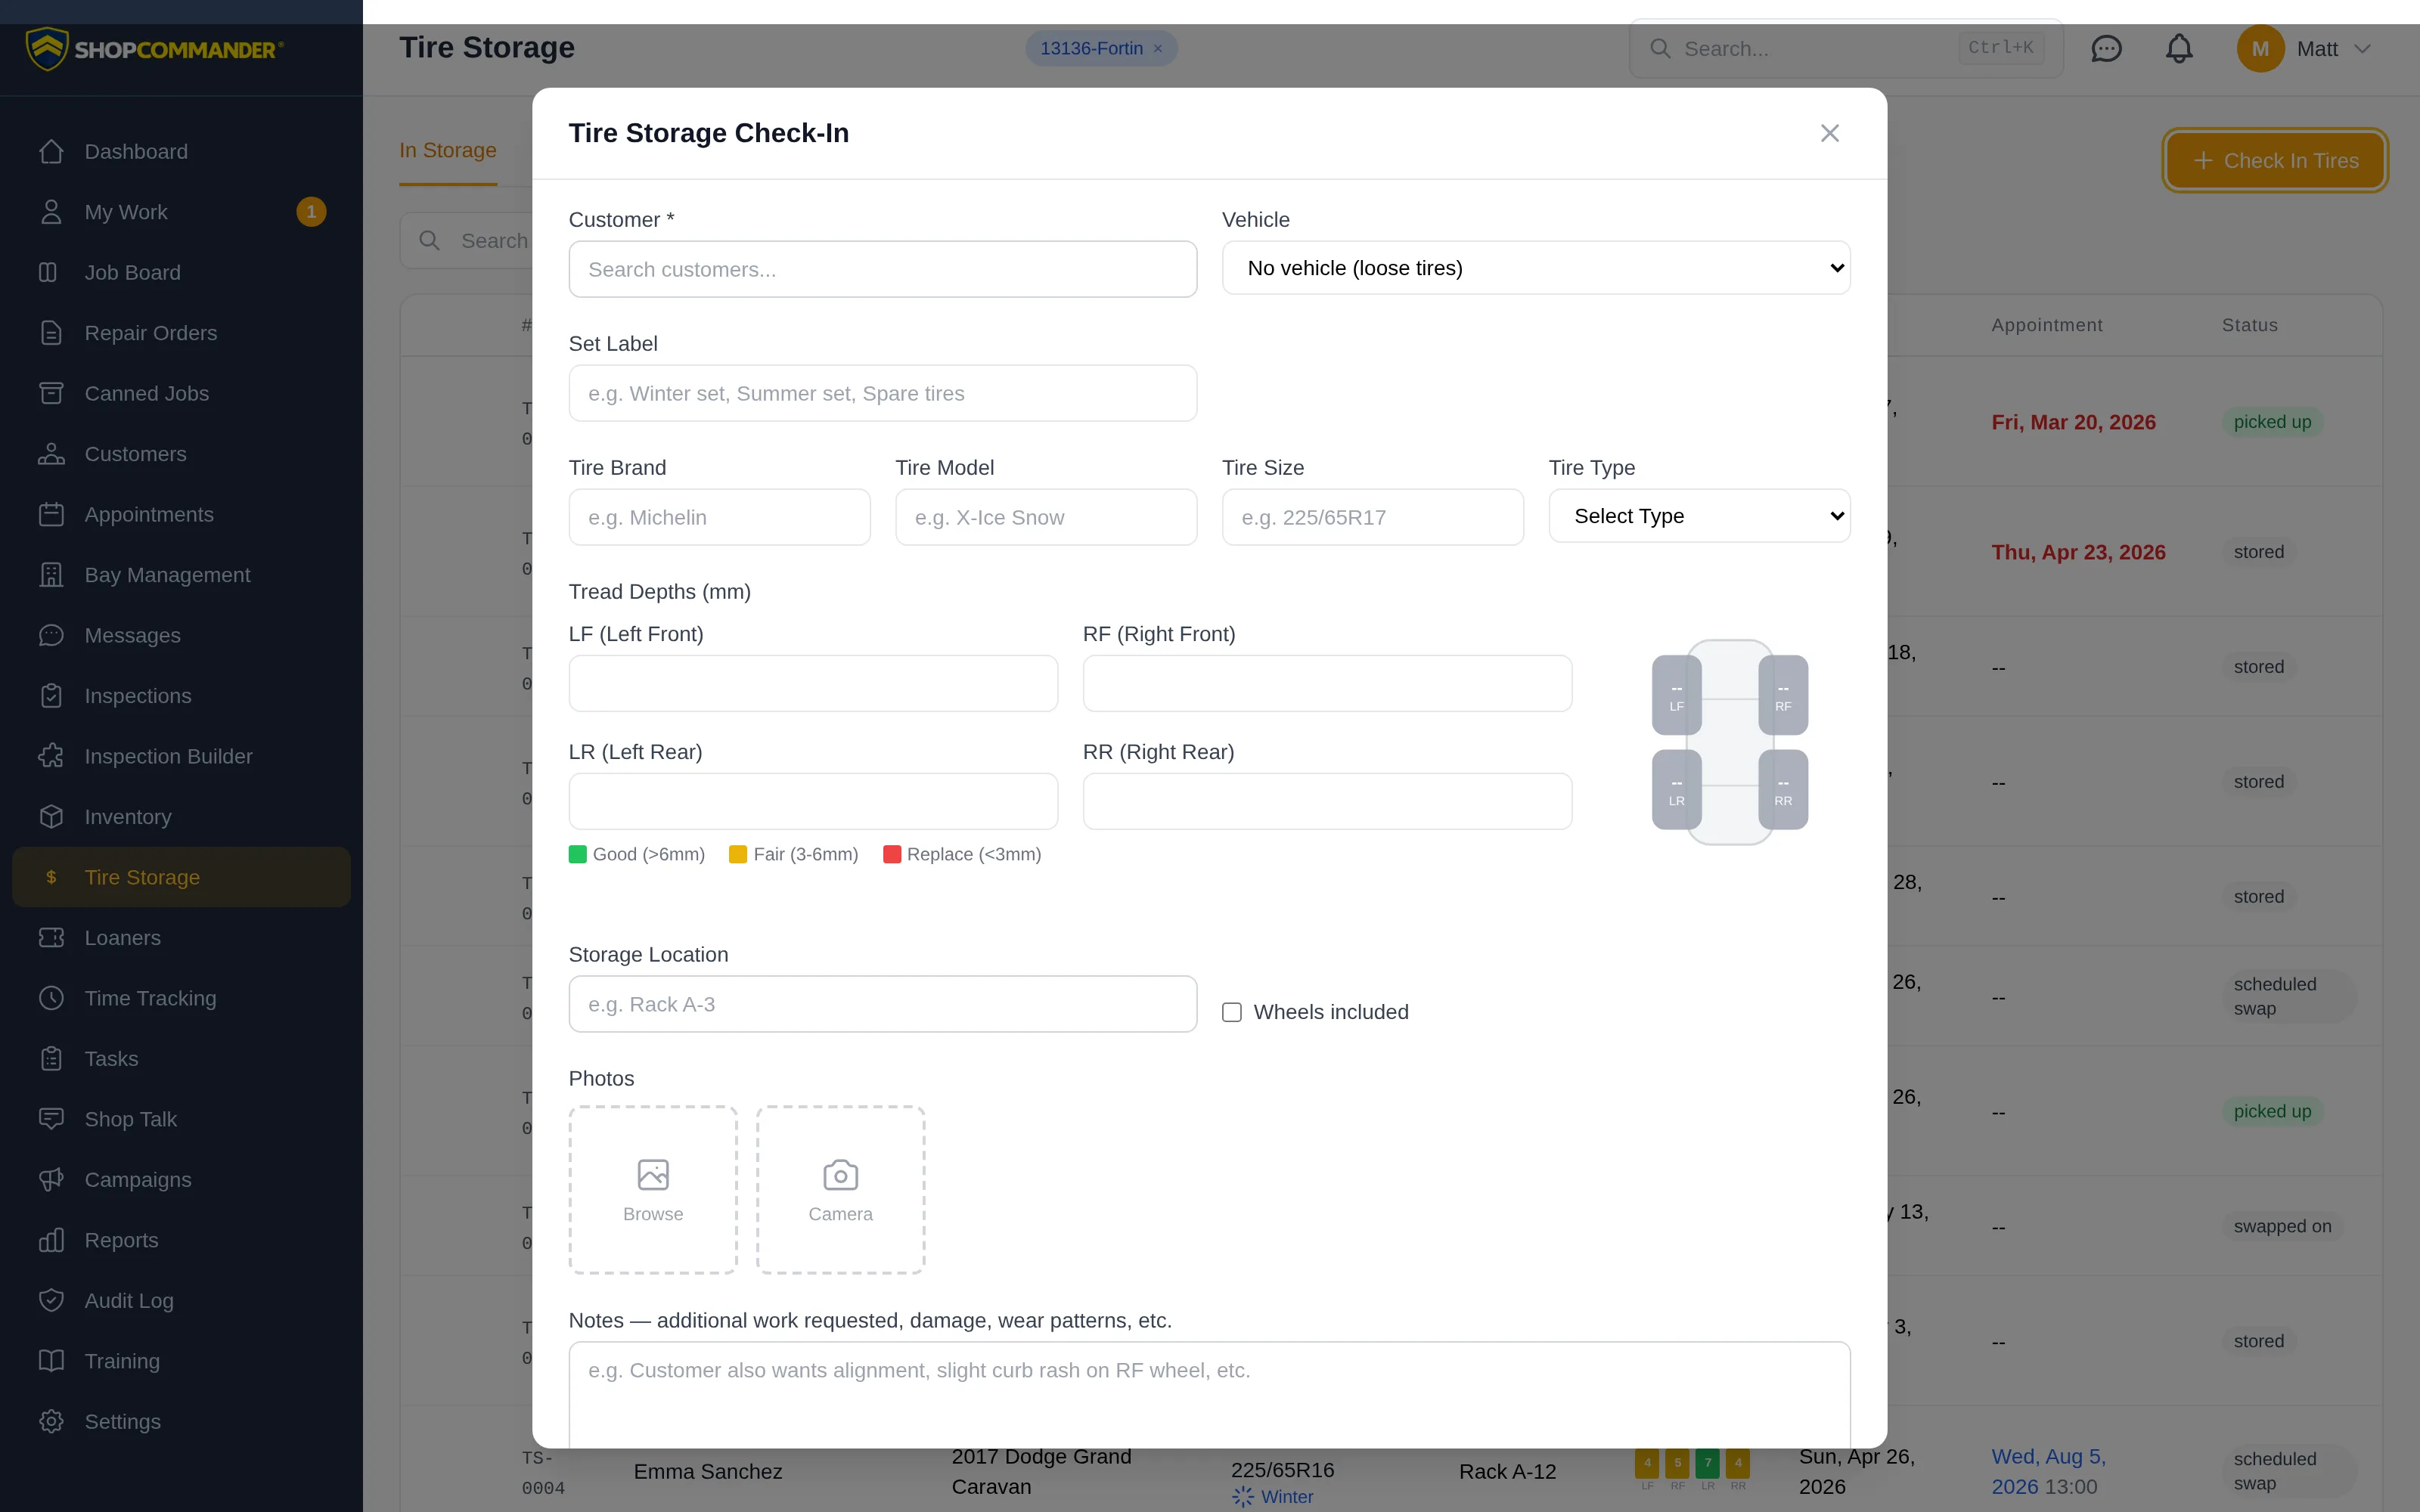The width and height of the screenshot is (2420, 1512).
Task: Remove the 13136-Fortin filter chip
Action: (x=1158, y=49)
